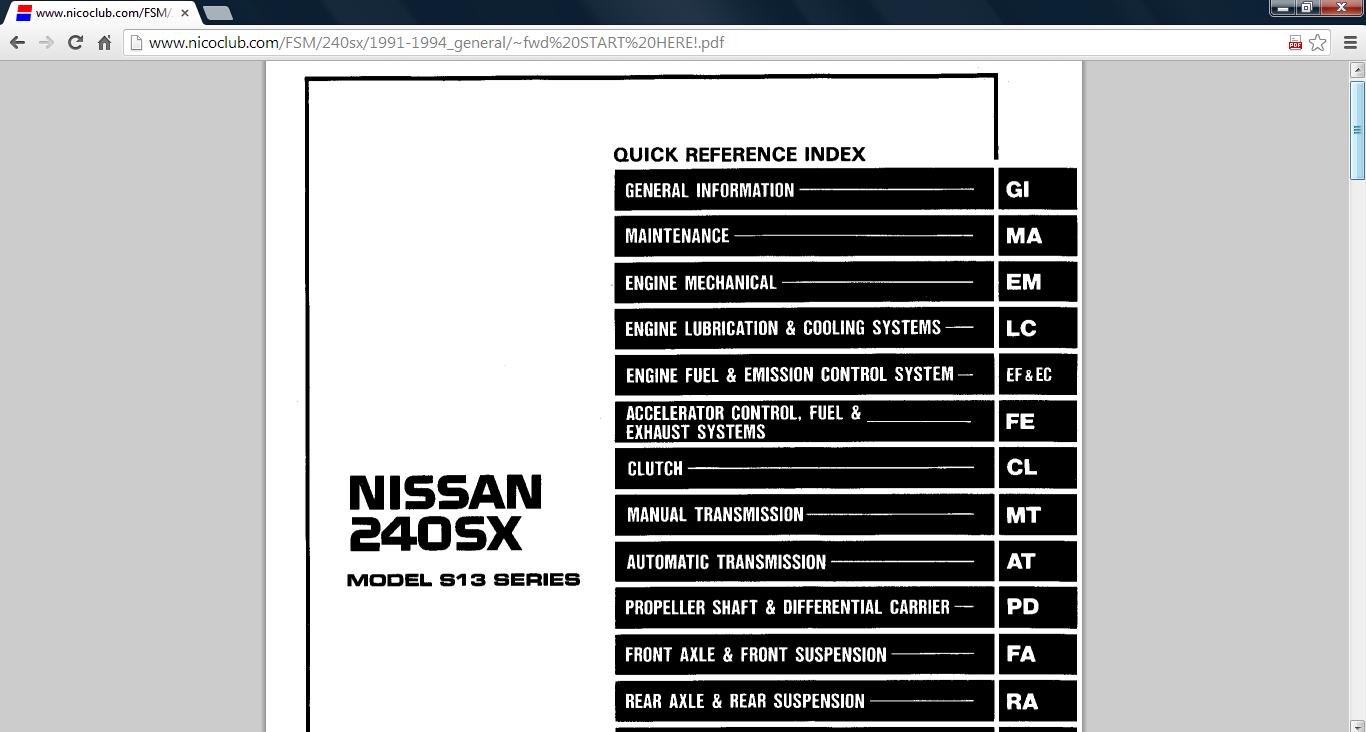Open the CLUTCH index entry
This screenshot has height=732, width=1366.
(x=804, y=468)
